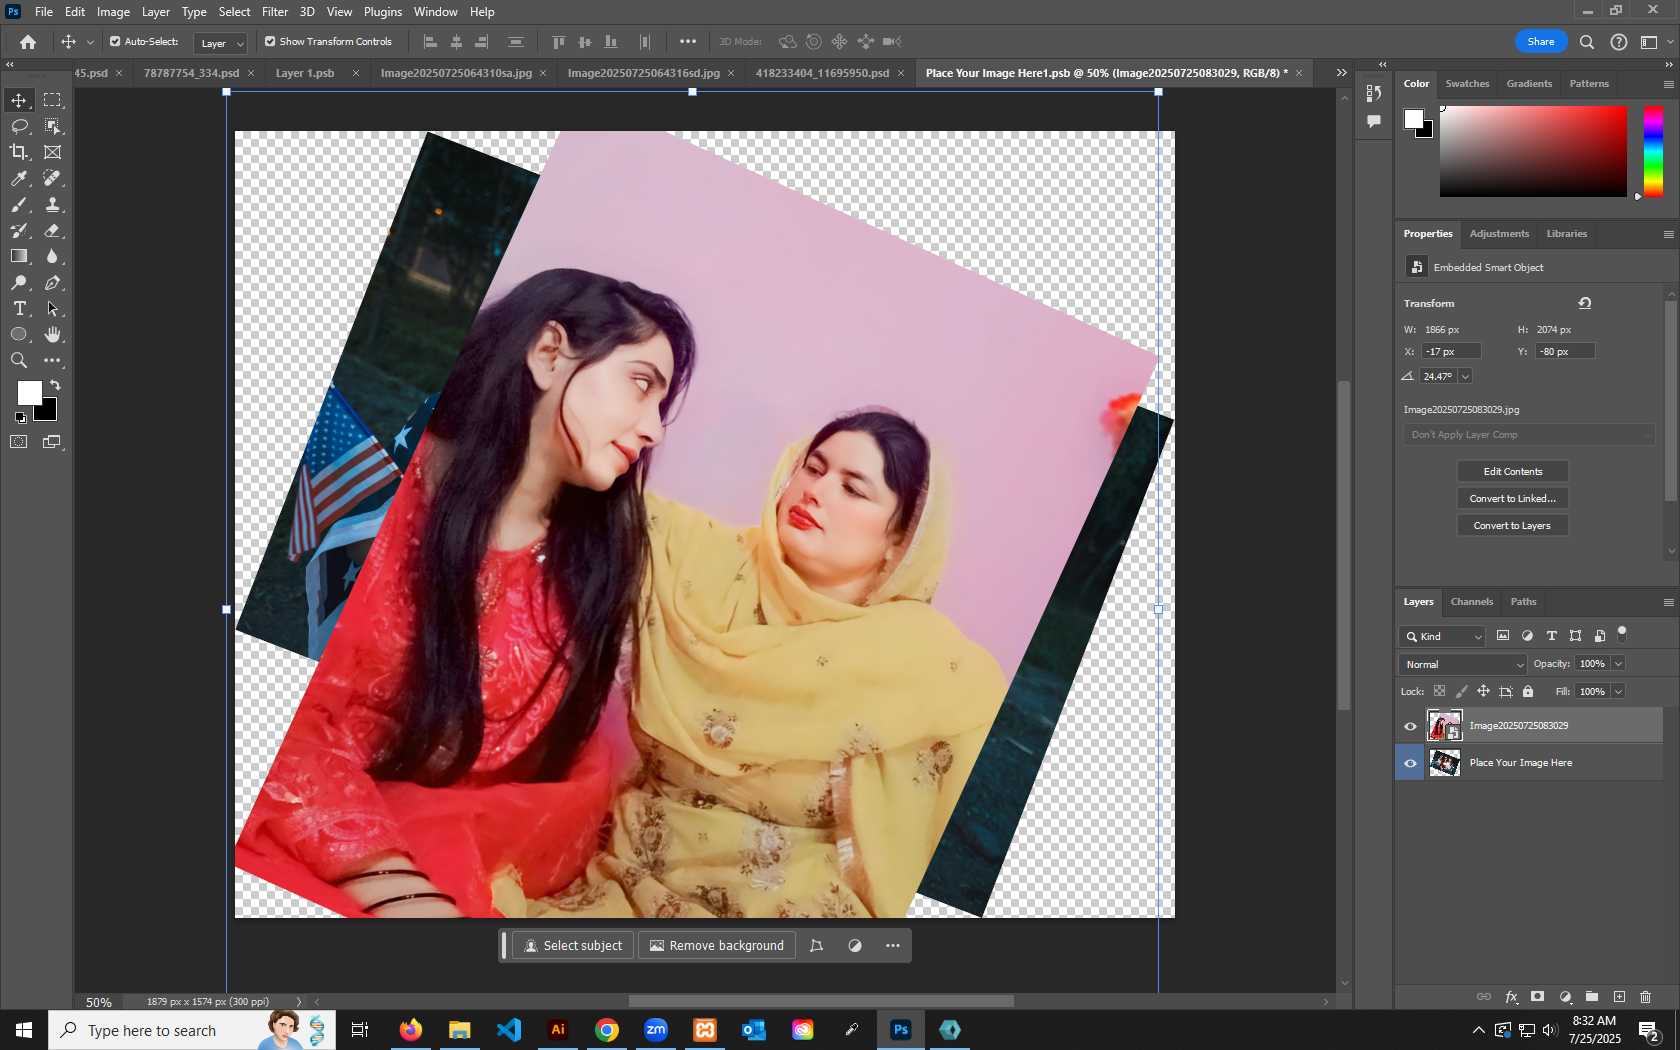1680x1050 pixels.
Task: Click the layer style fx icon
Action: click(1511, 997)
